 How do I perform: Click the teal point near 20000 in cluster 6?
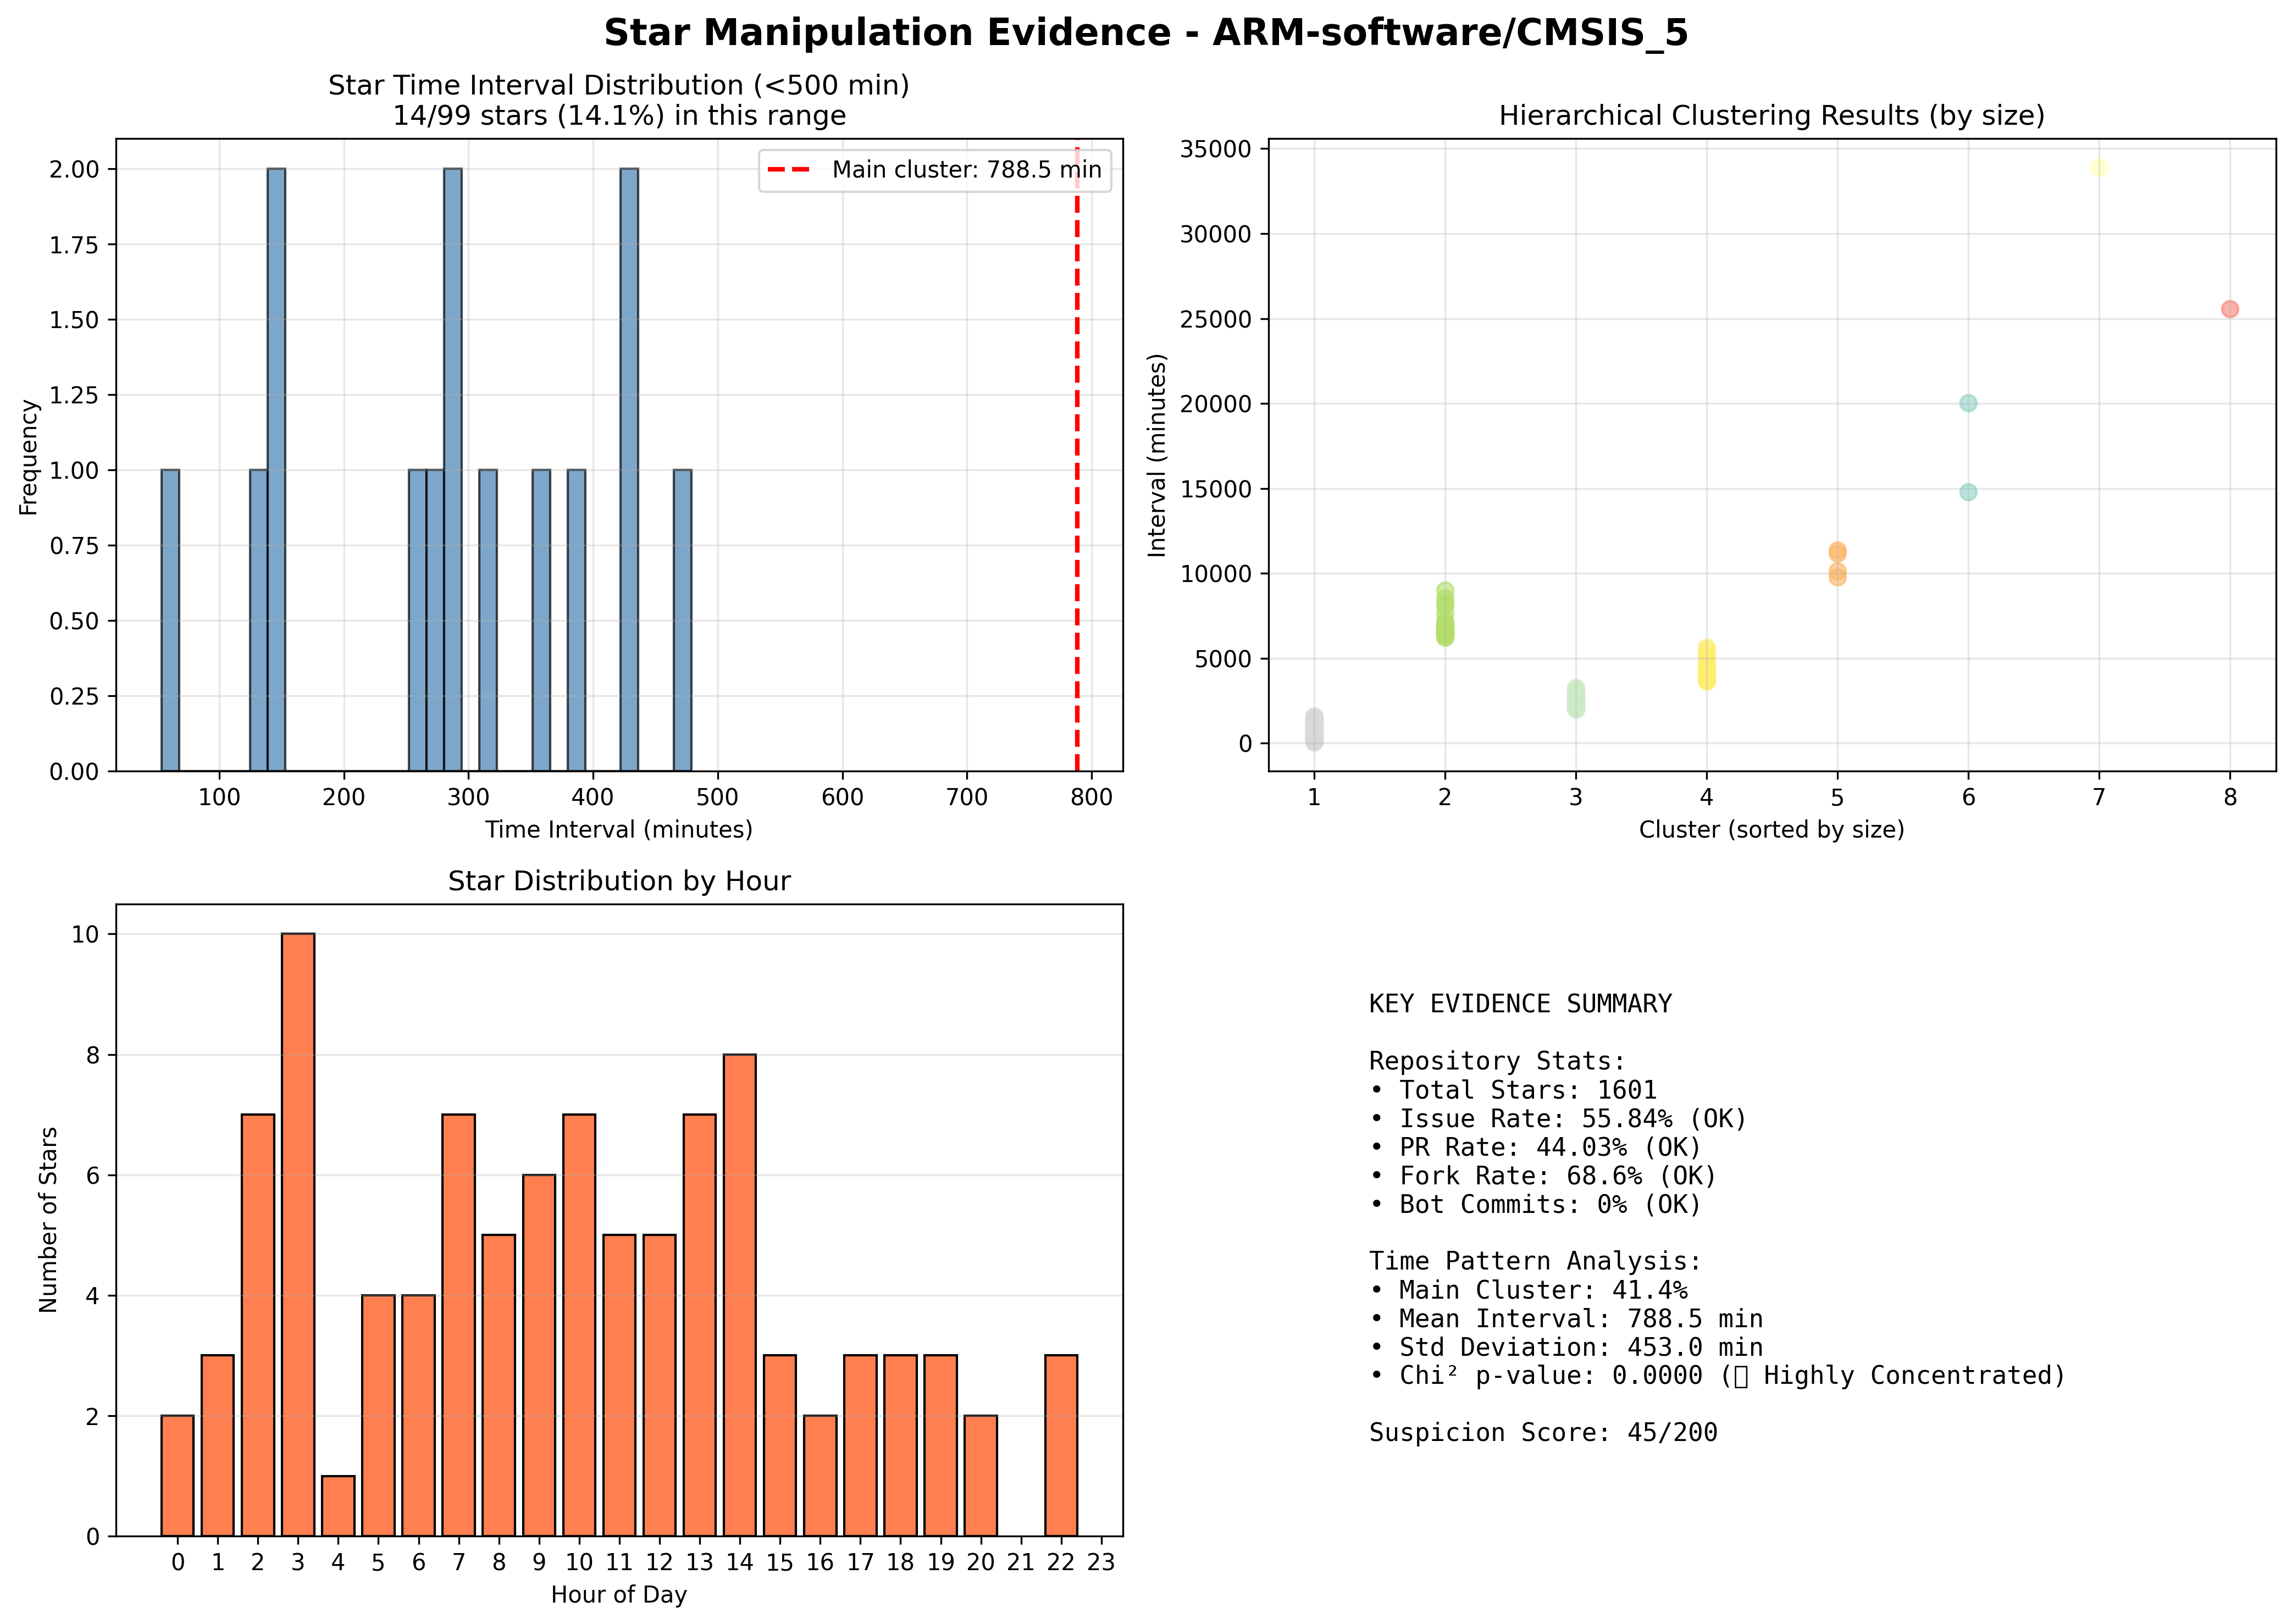(x=1968, y=403)
